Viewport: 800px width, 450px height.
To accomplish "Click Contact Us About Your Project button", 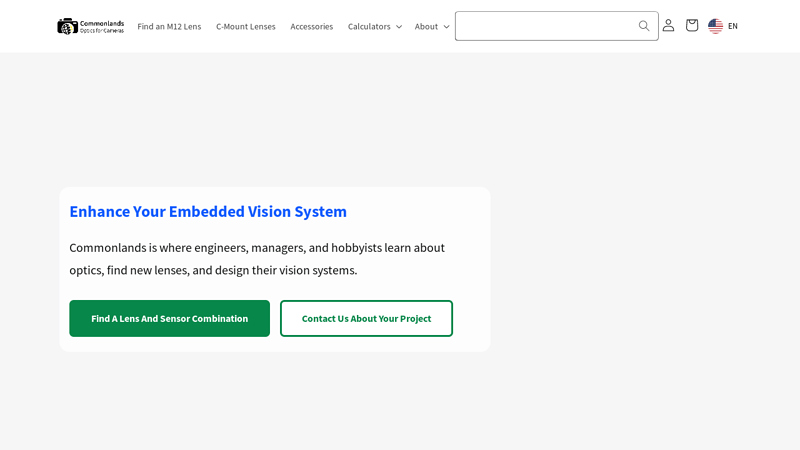I will (366, 318).
